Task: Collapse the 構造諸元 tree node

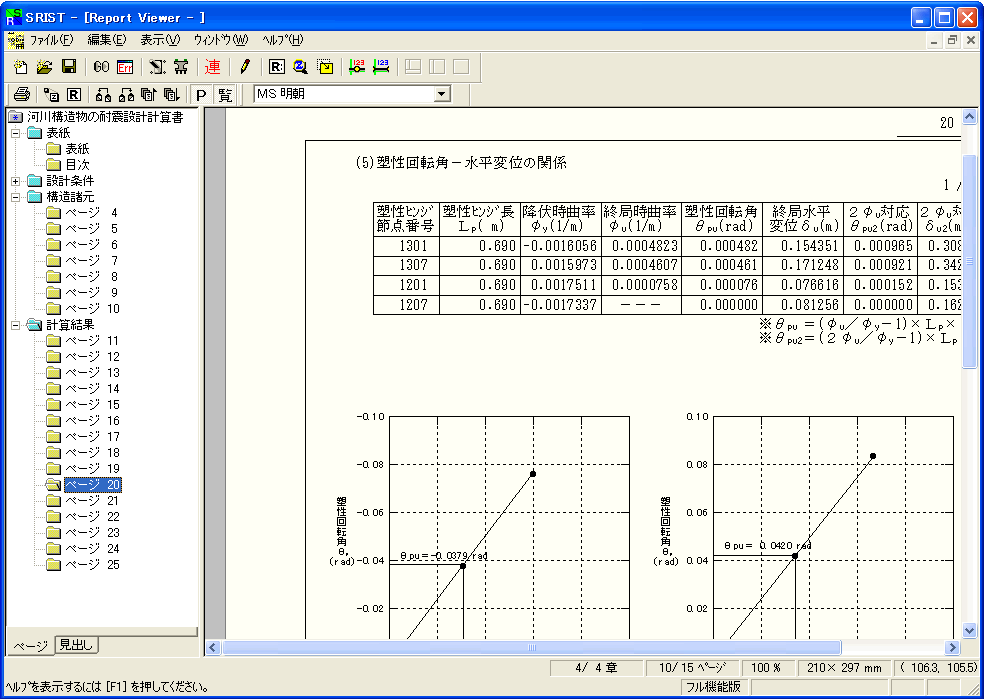Action: (x=16, y=197)
